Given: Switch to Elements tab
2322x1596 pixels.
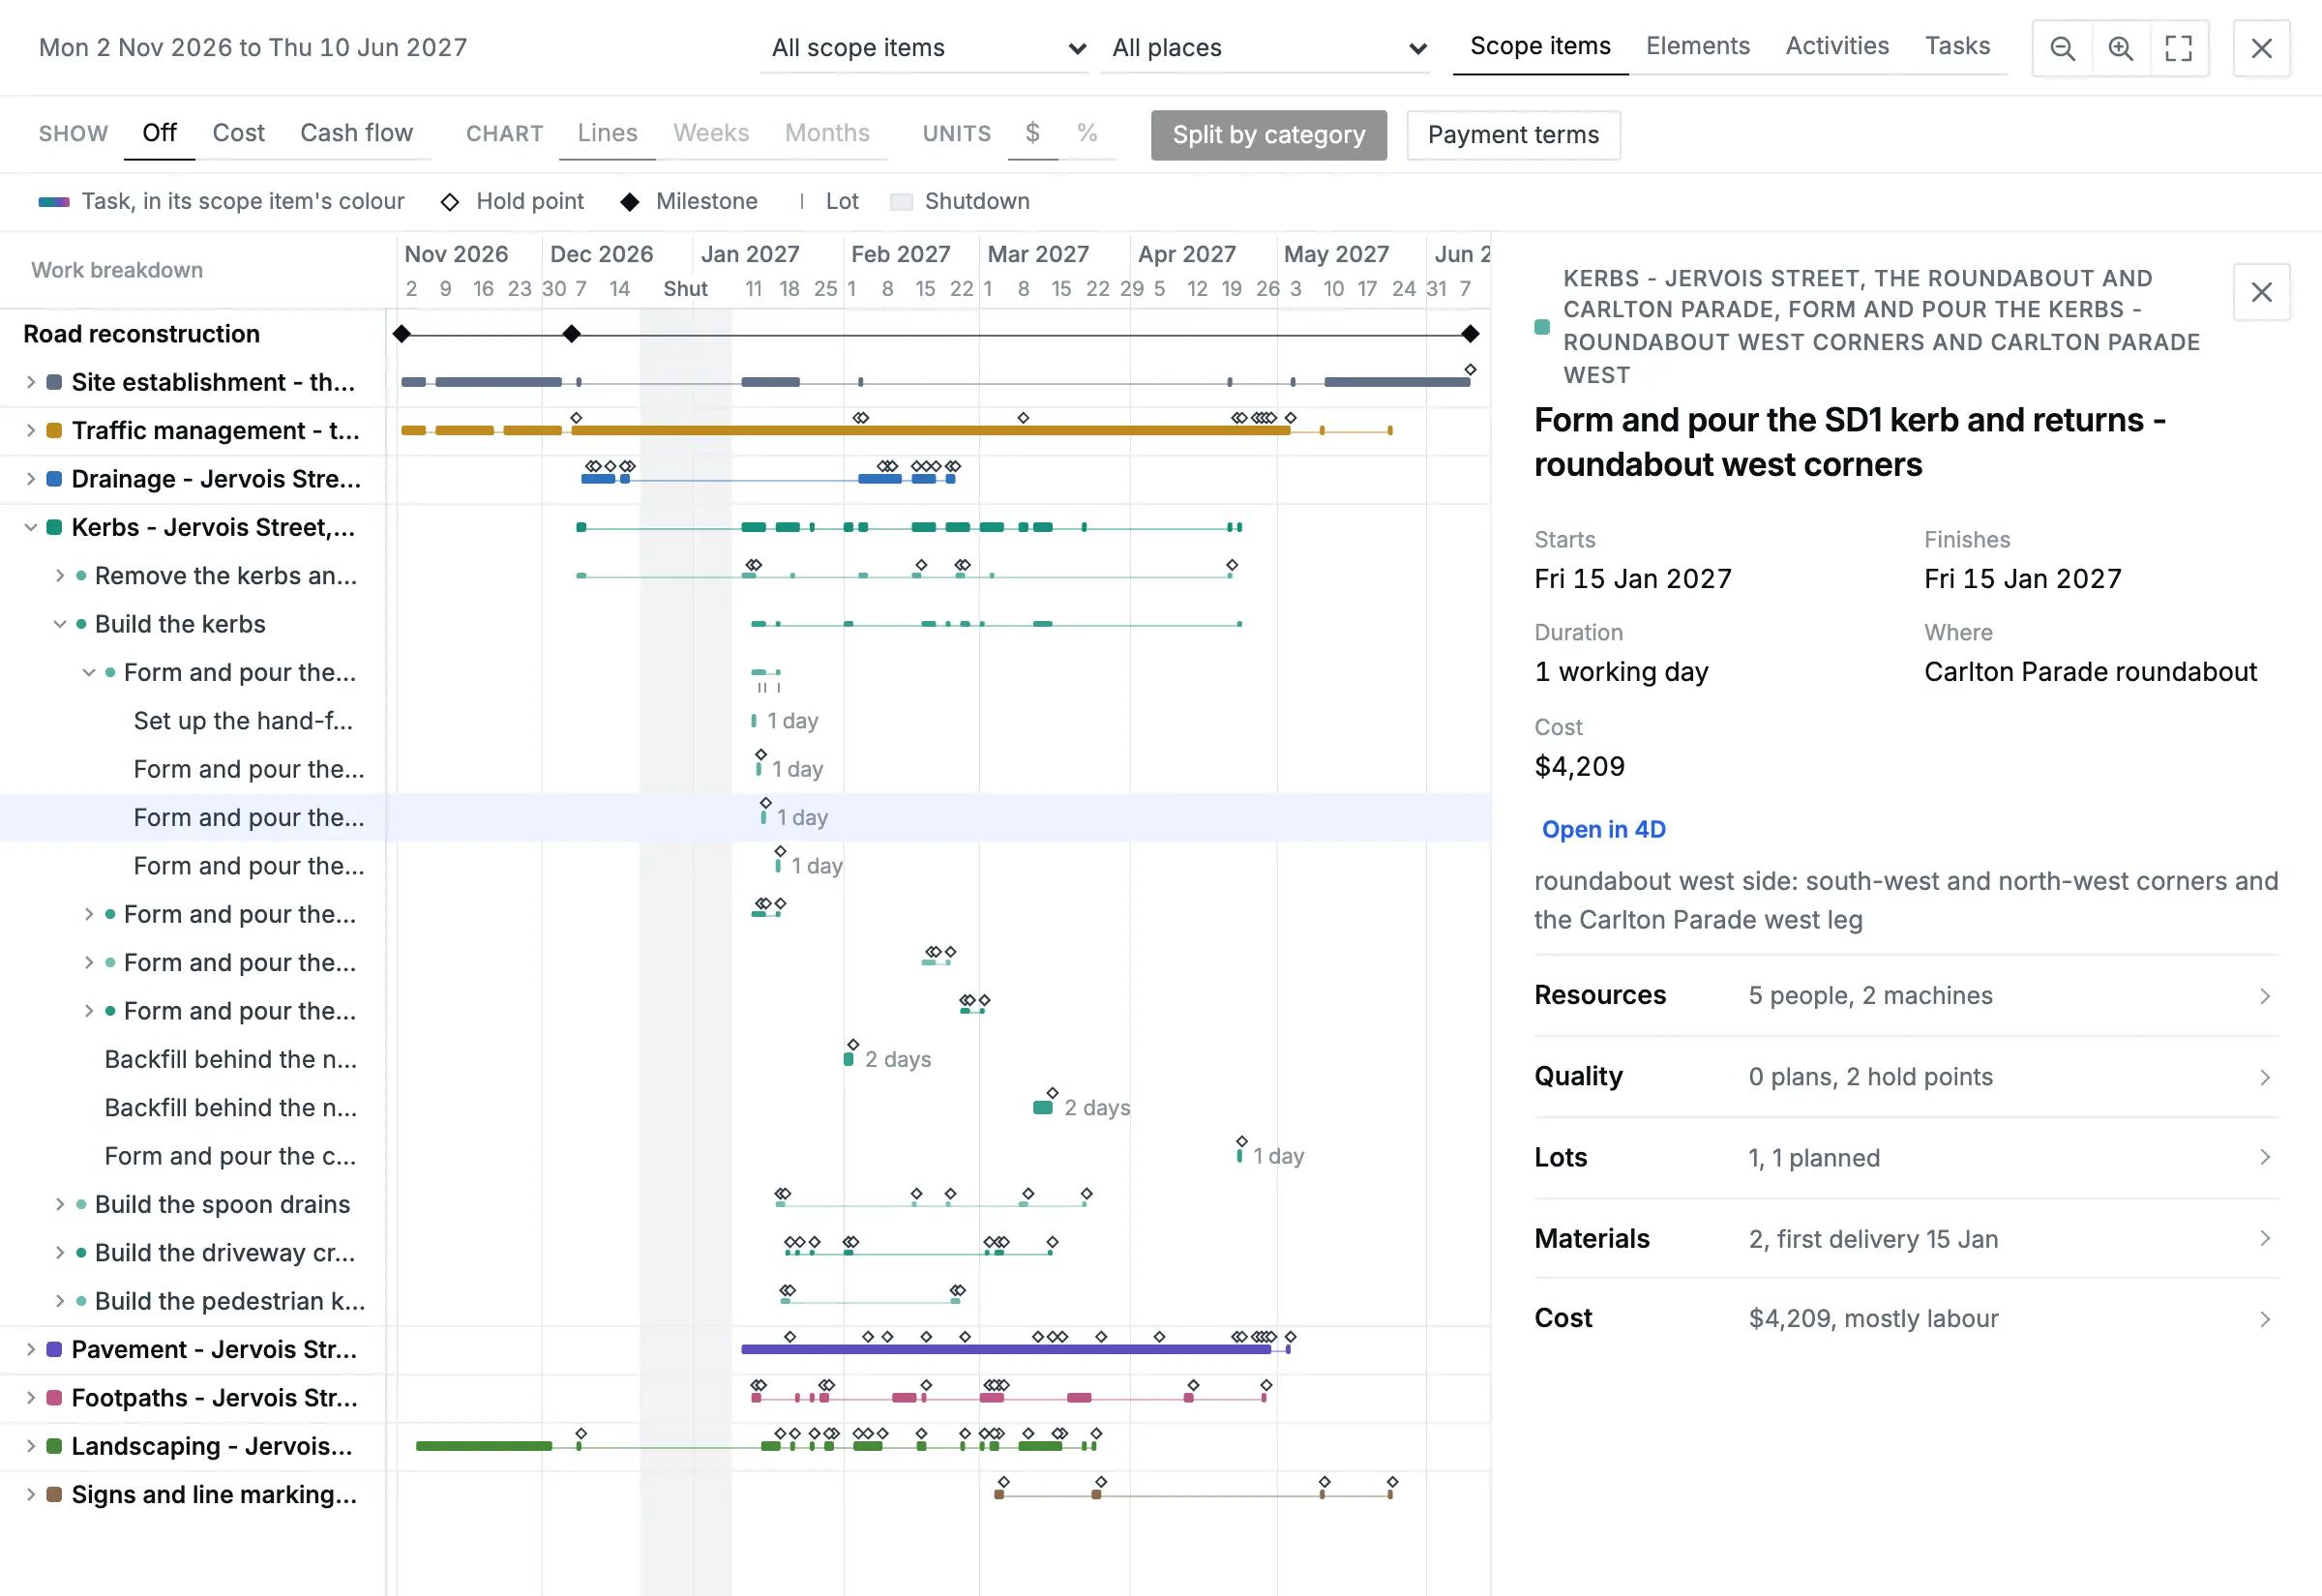Looking at the screenshot, I should 1698,46.
